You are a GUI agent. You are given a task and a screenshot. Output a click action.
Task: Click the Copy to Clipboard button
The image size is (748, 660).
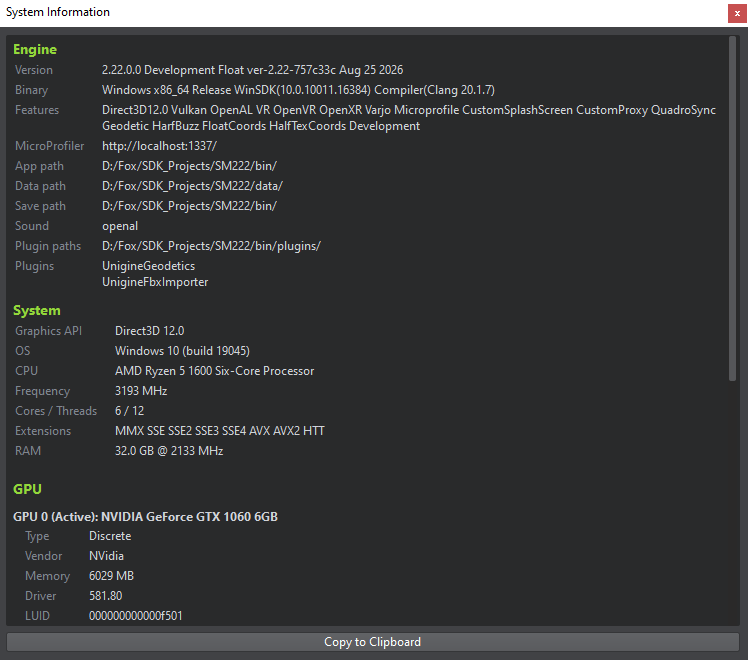click(x=373, y=642)
